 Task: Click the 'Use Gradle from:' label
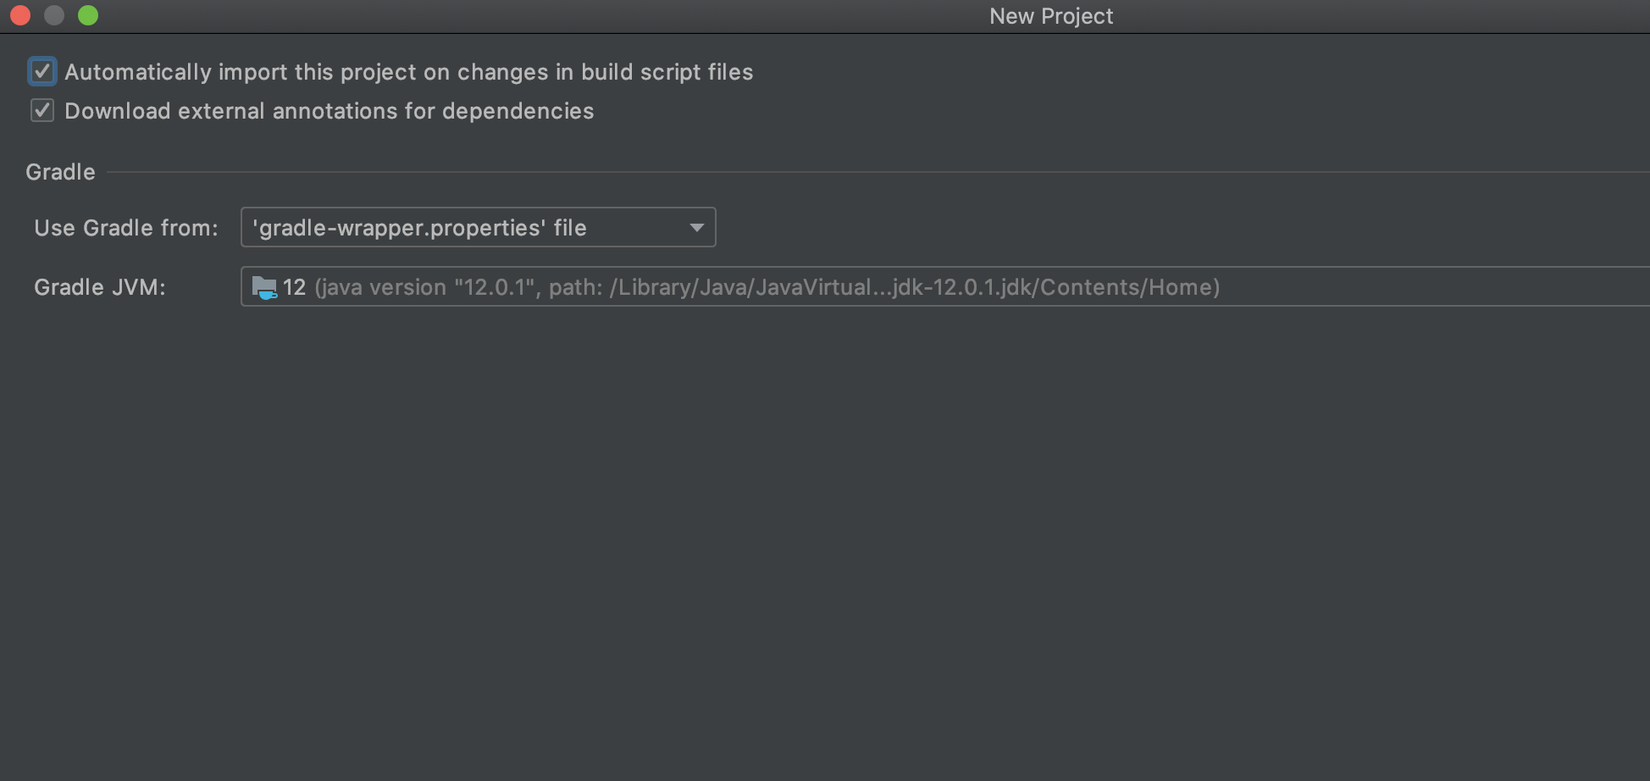[x=126, y=228]
